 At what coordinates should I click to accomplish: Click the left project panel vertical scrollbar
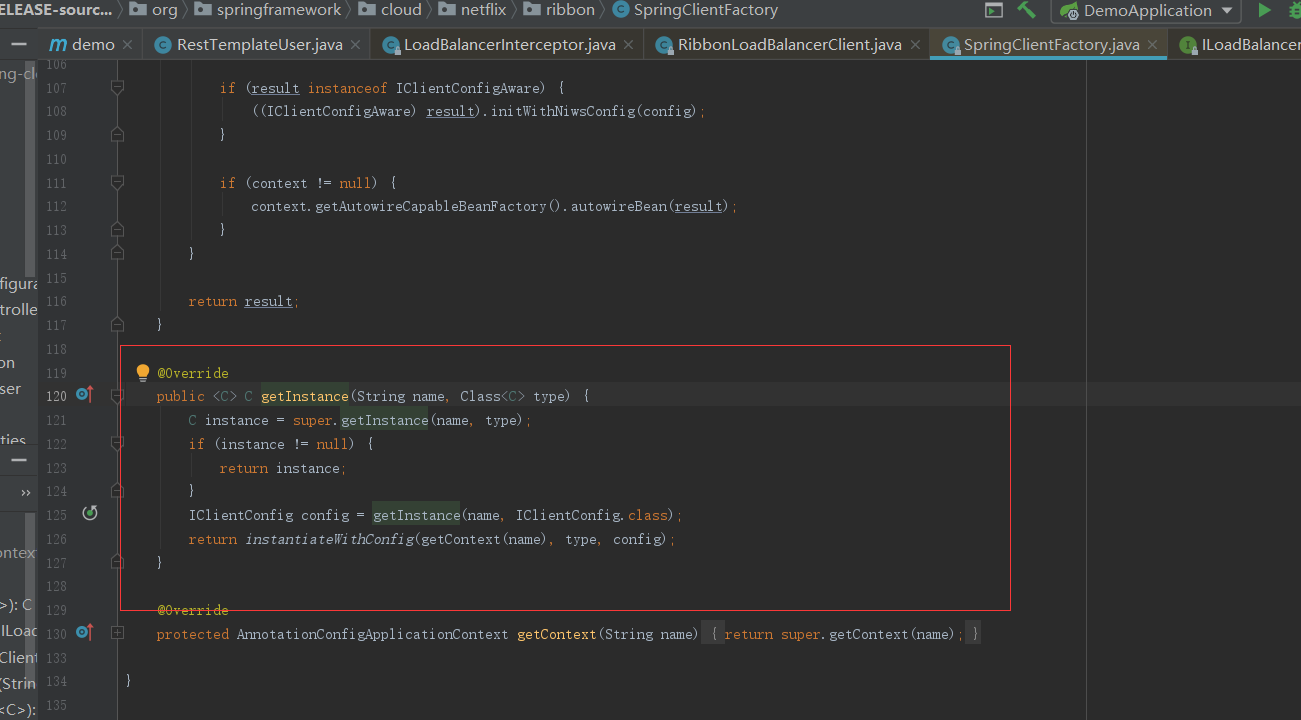30,170
